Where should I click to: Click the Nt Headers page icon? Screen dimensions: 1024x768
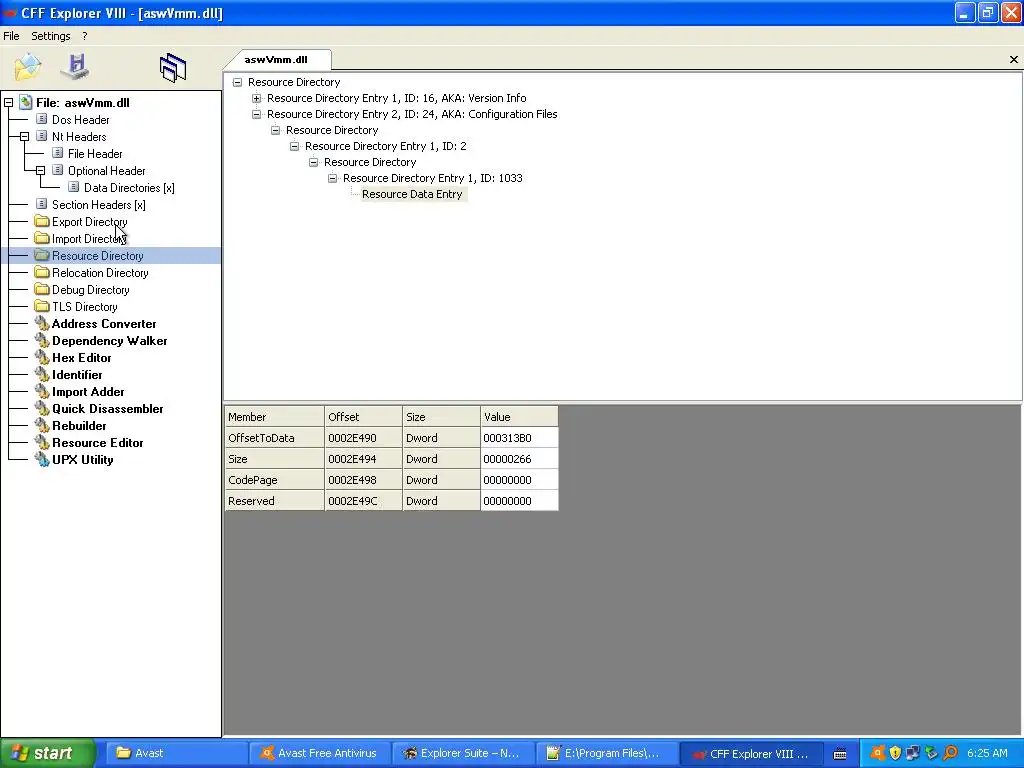[42, 136]
